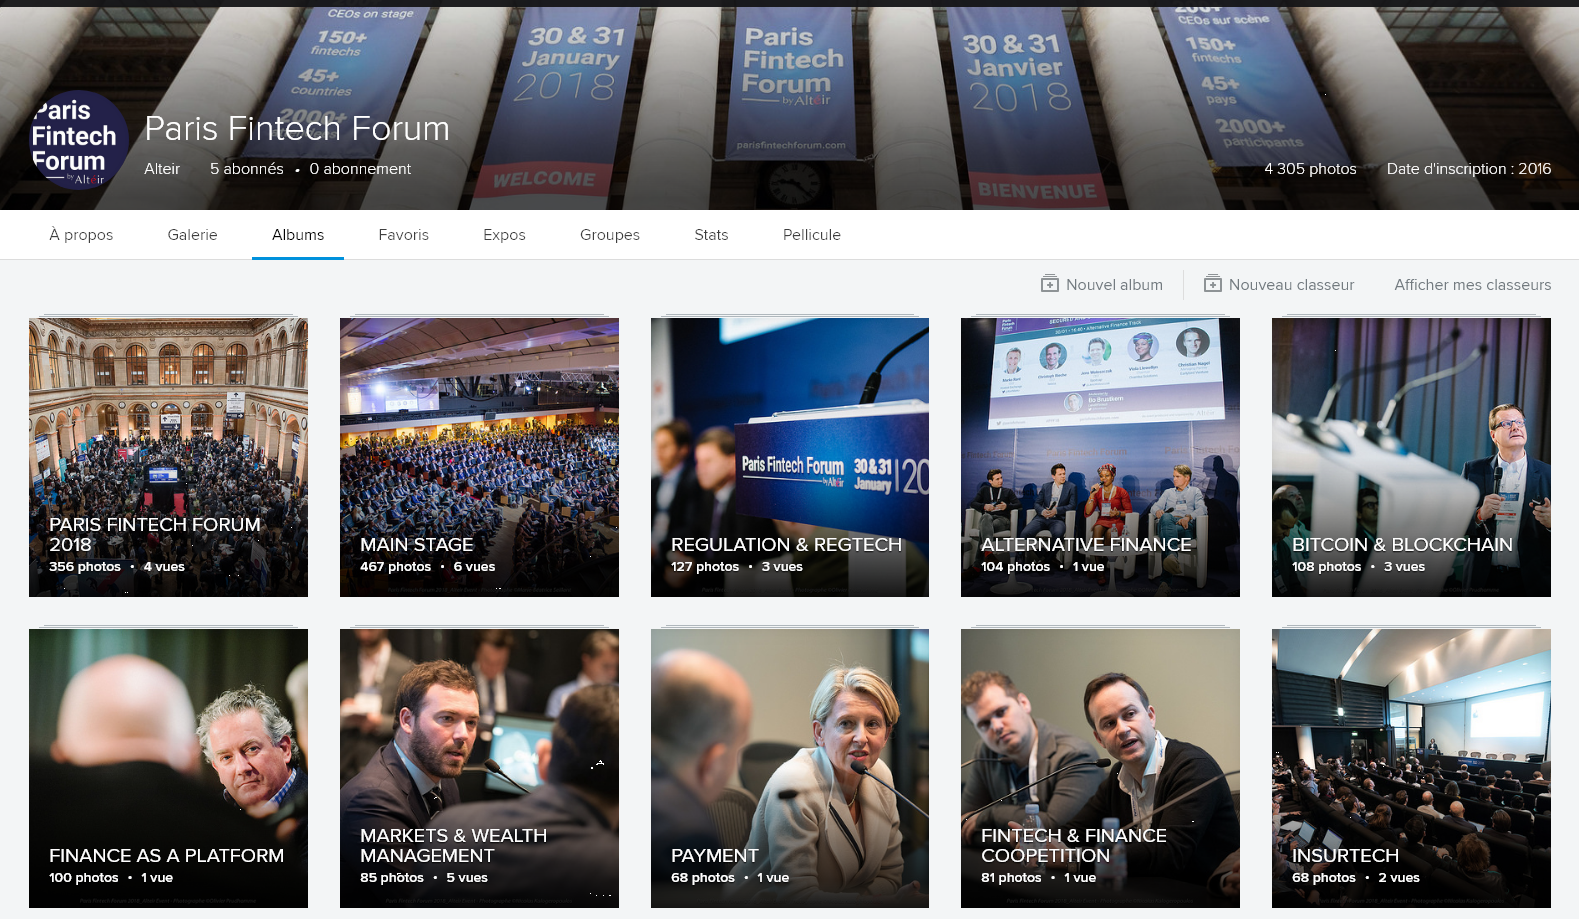
Task: Click the Nouveau classeur plus icon
Action: (1213, 284)
